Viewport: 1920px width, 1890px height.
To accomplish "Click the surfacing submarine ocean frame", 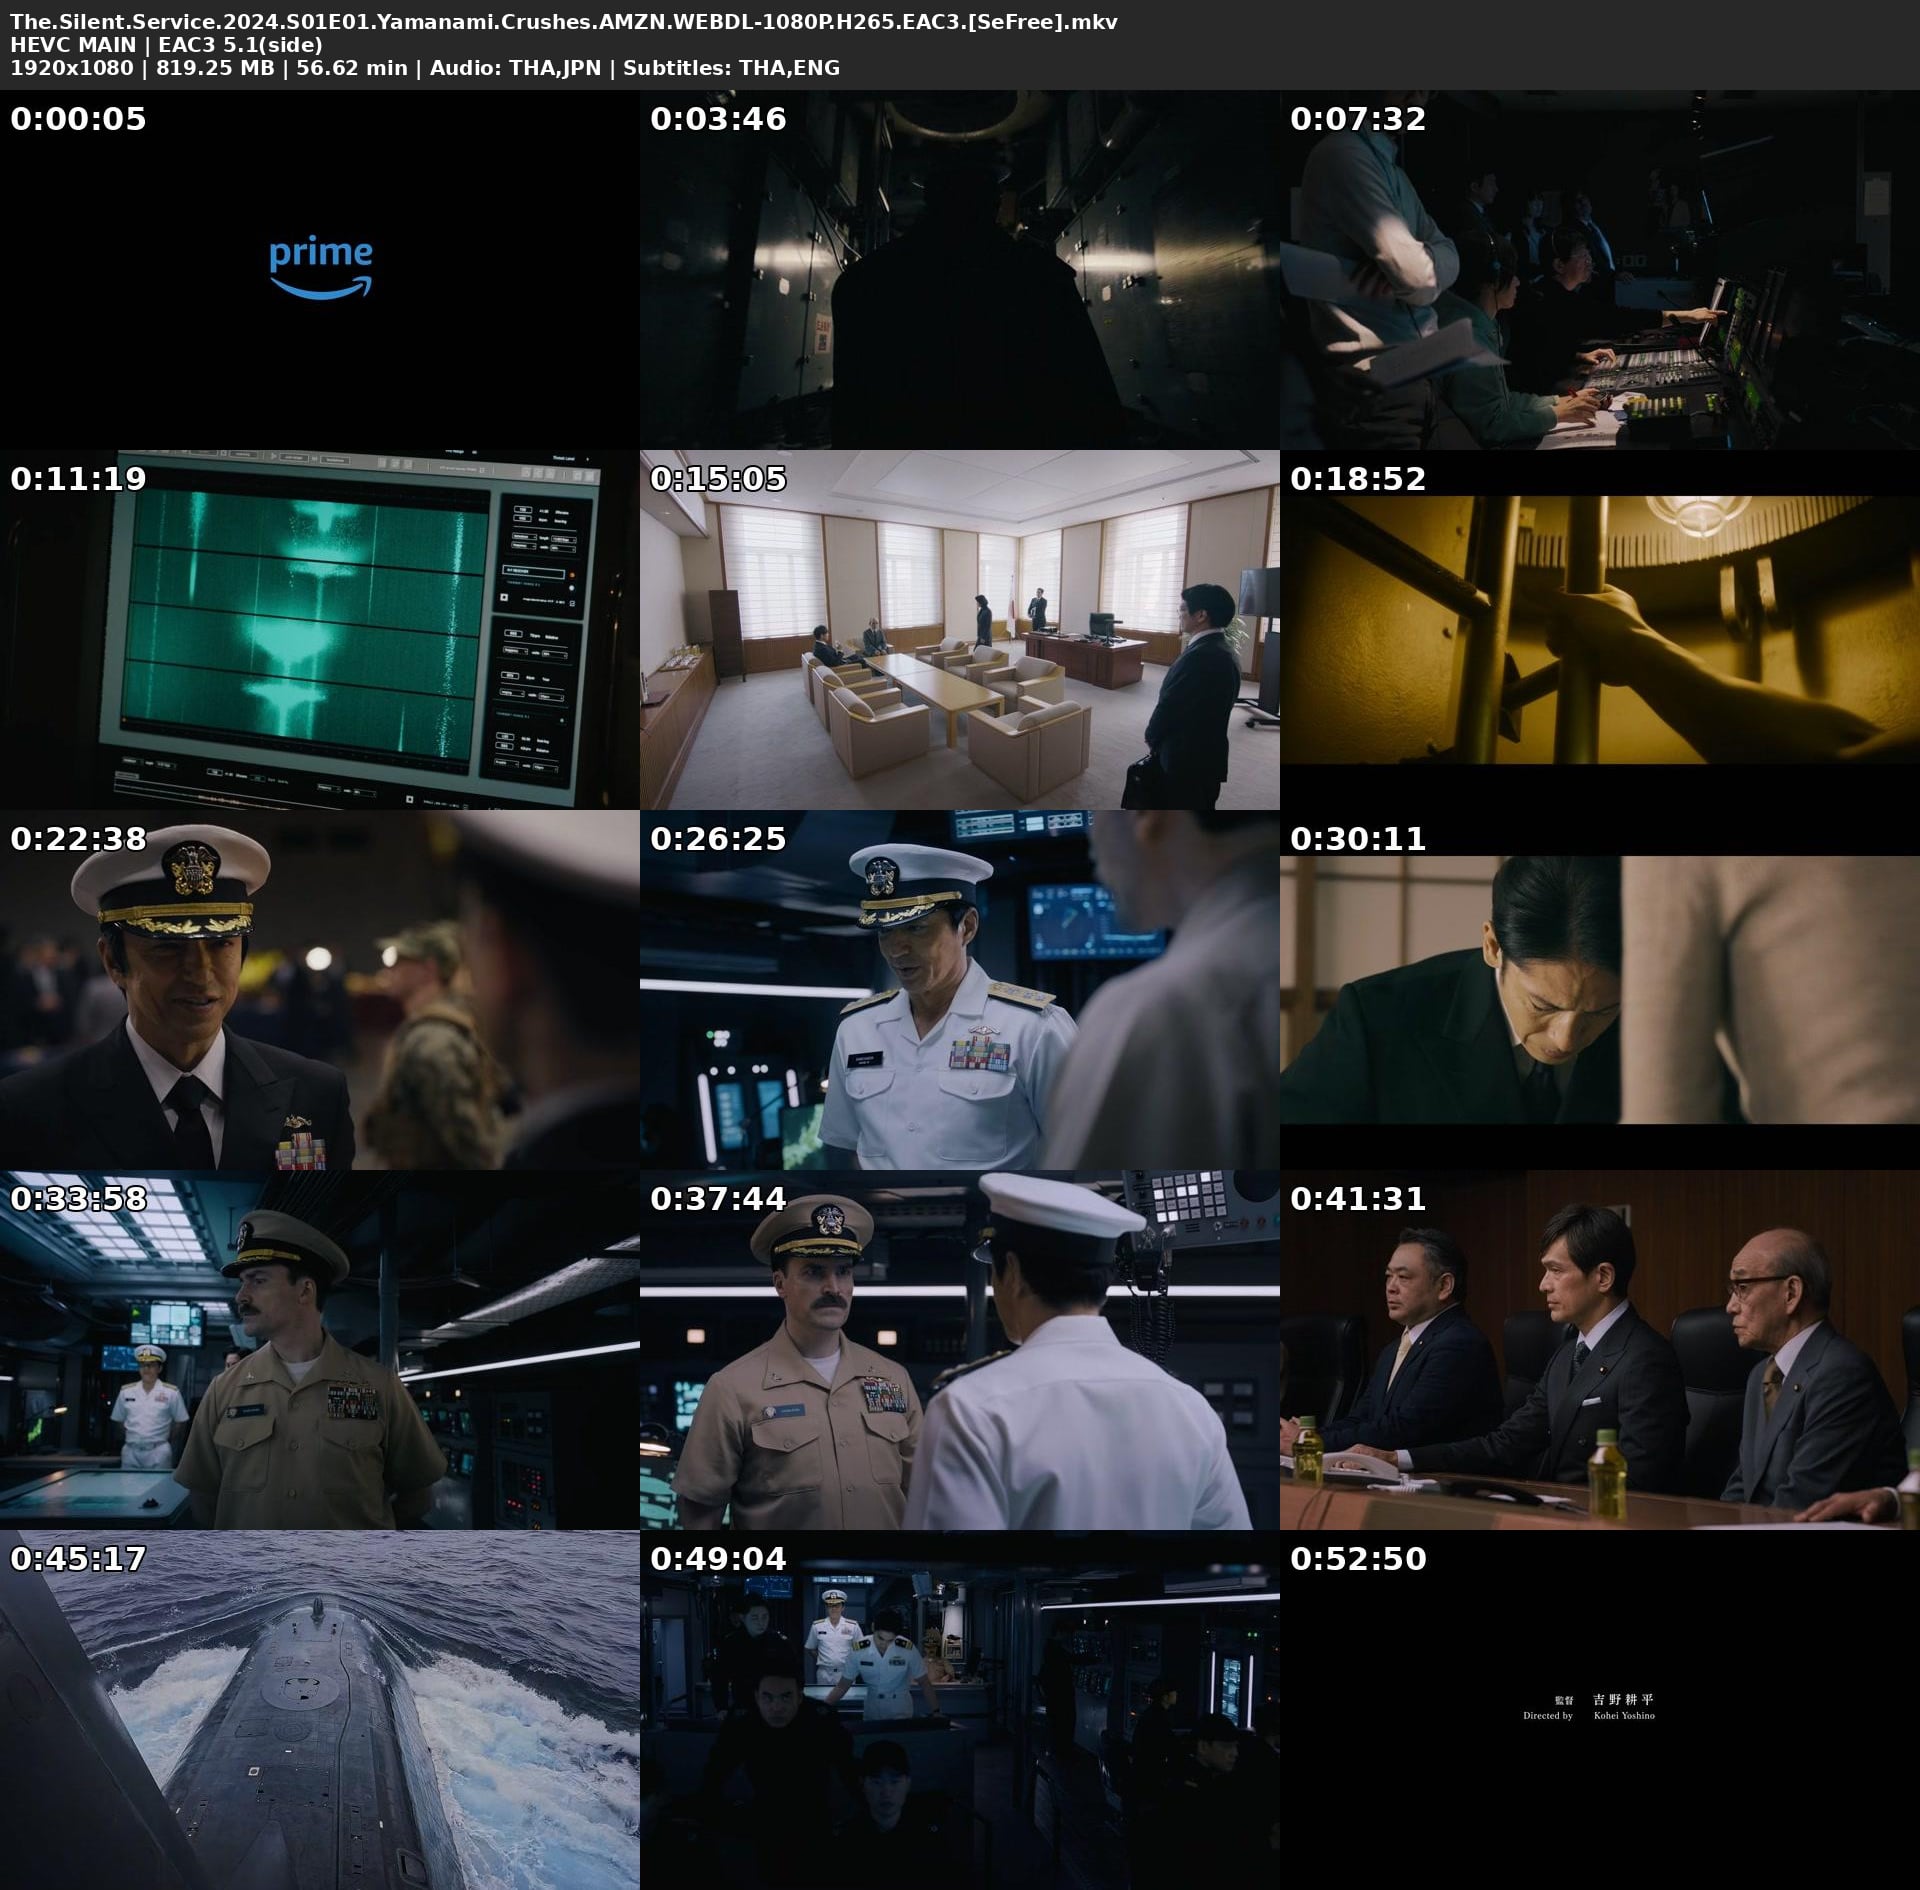I will click(320, 1709).
